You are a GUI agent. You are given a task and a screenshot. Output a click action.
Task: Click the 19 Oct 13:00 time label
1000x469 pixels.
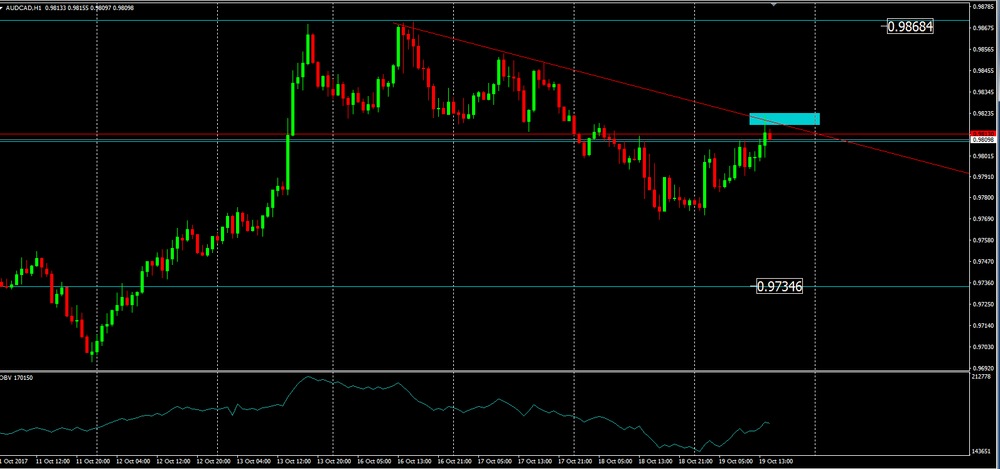775,460
